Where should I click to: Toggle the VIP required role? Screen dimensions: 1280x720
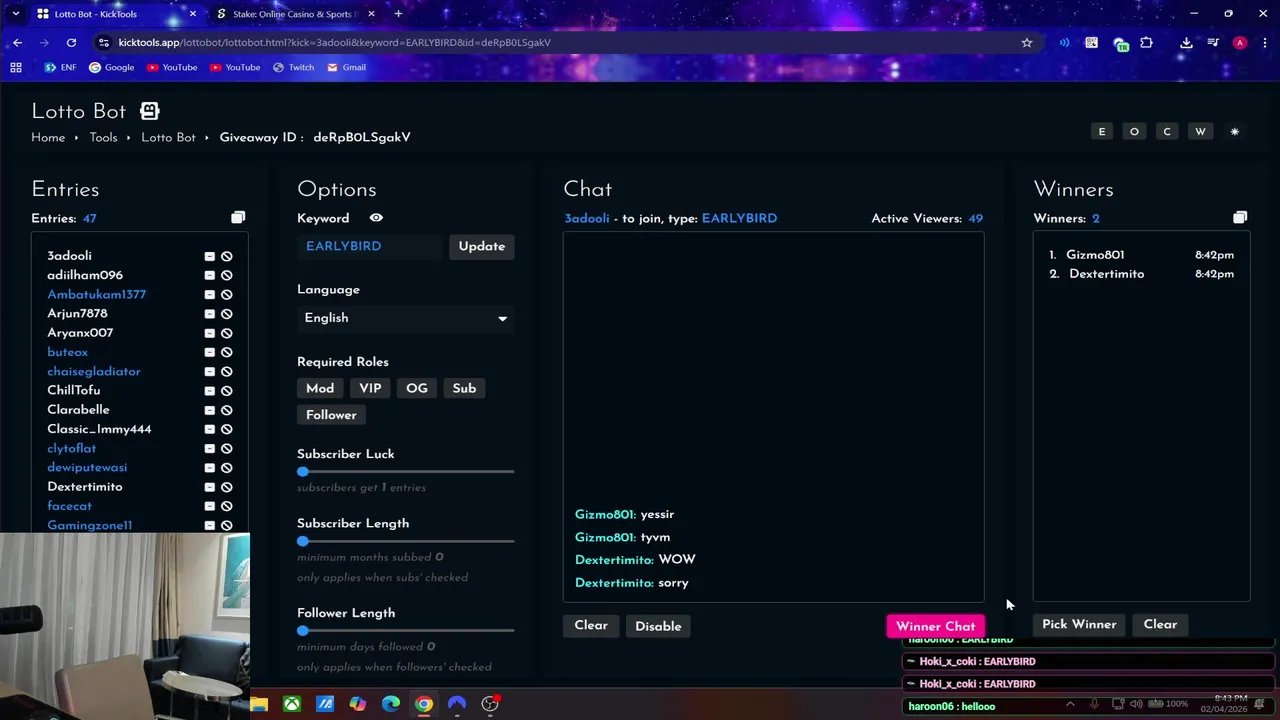click(370, 388)
